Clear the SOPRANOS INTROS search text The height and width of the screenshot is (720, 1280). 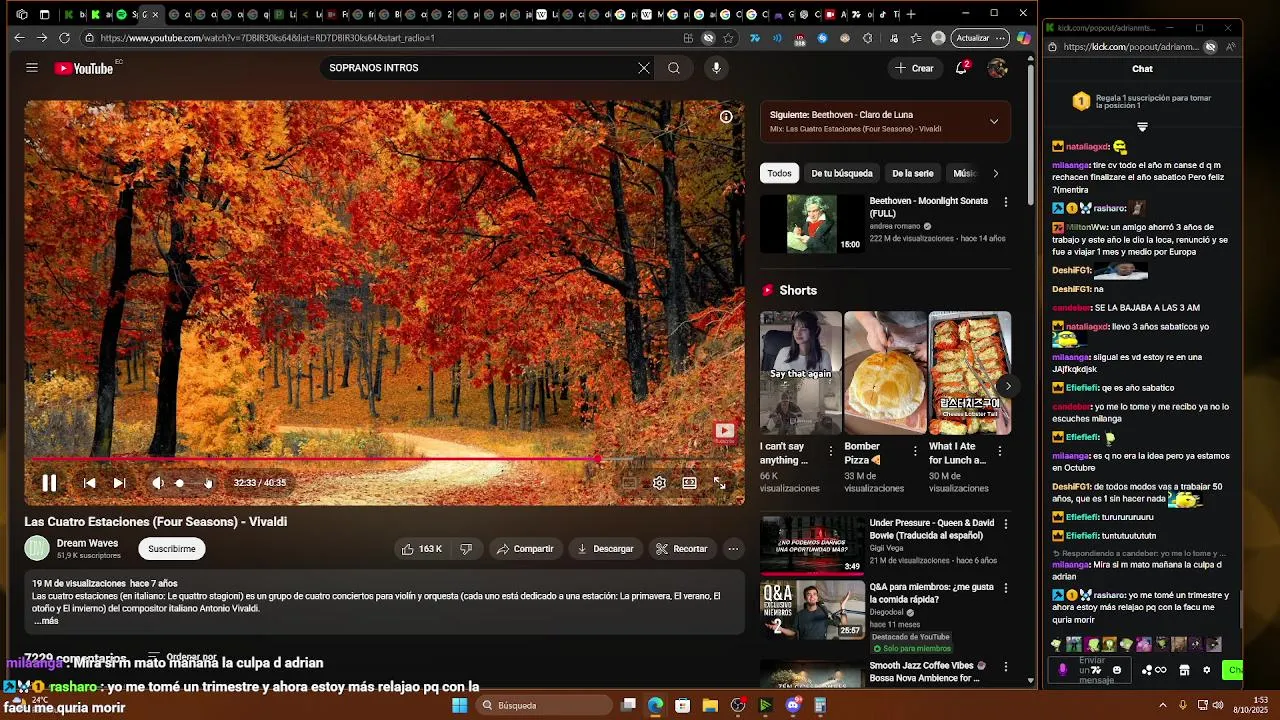644,68
